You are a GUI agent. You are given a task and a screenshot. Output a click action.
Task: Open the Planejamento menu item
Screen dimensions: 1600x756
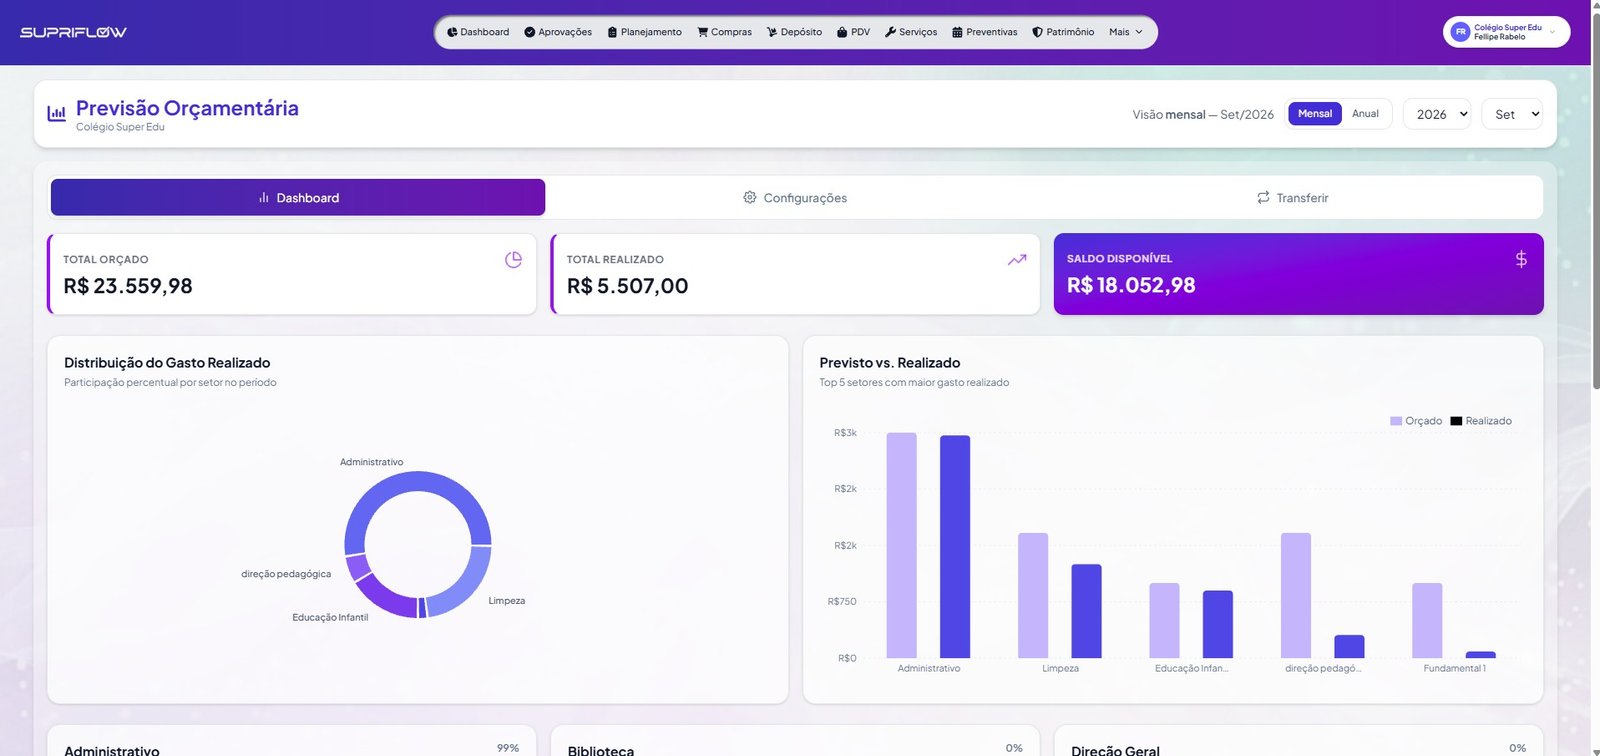[645, 32]
